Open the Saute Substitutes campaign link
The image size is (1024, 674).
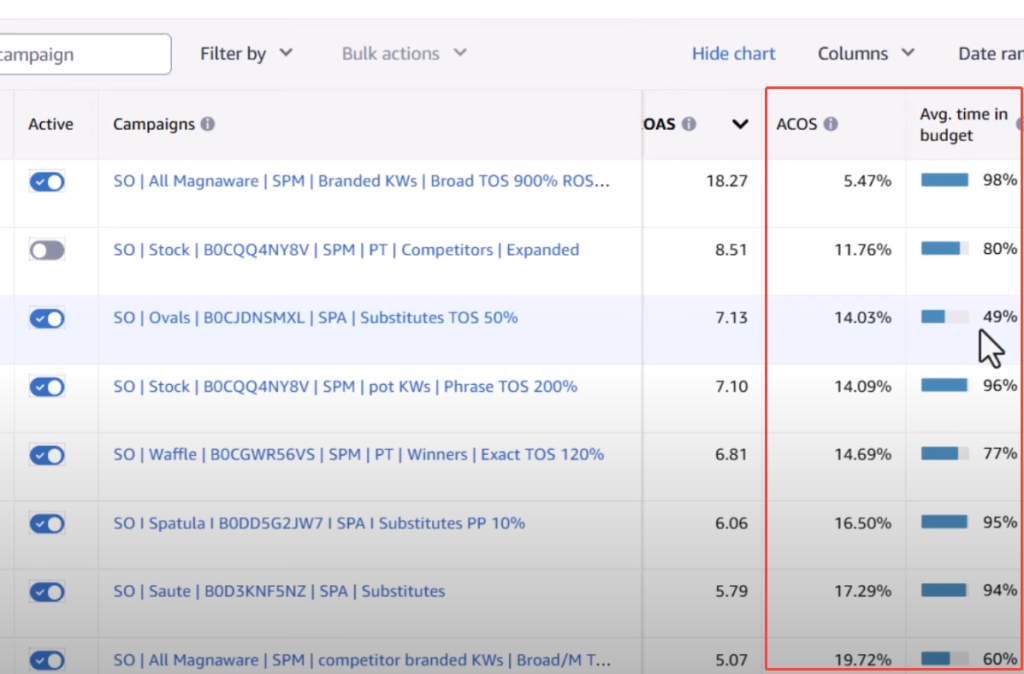tap(279, 592)
